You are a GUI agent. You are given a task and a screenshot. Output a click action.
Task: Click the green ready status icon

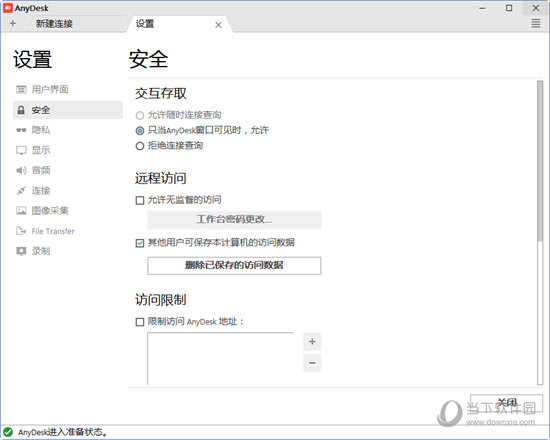pyautogui.click(x=8, y=432)
